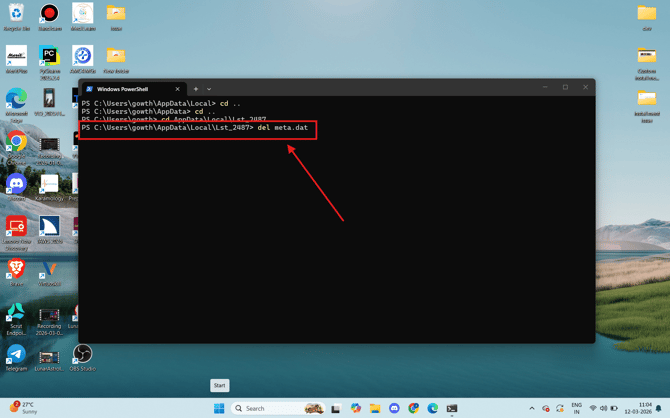Click the Windows Start button in taskbar
Image resolution: width=670 pixels, height=418 pixels.
219,408
